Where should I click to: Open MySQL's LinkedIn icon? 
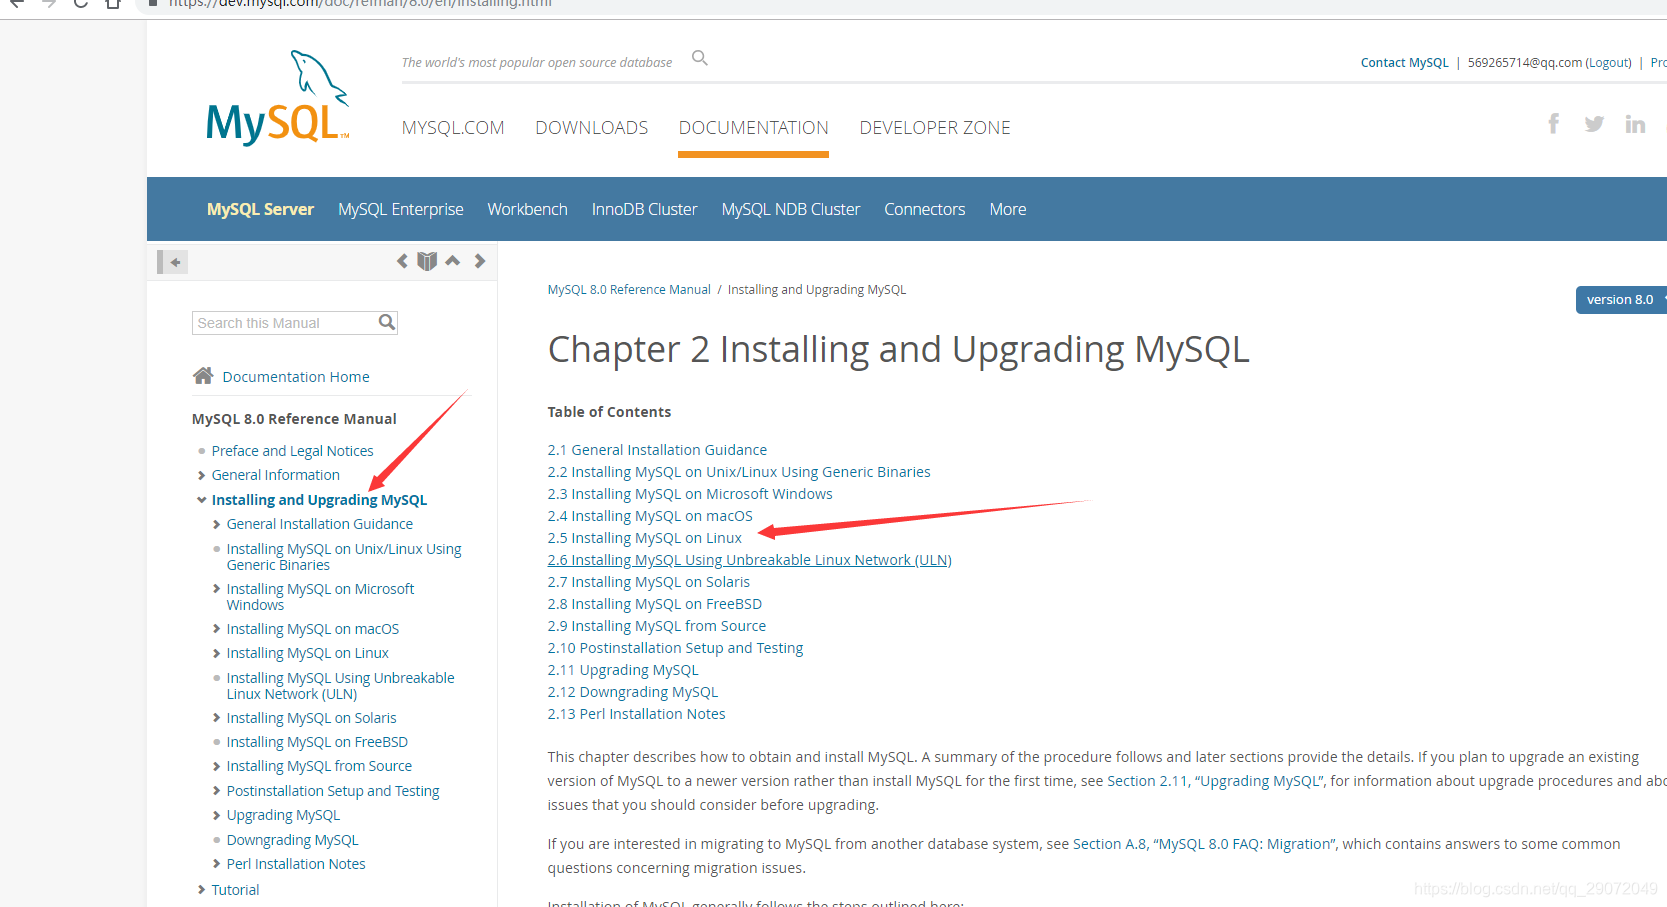coord(1635,123)
